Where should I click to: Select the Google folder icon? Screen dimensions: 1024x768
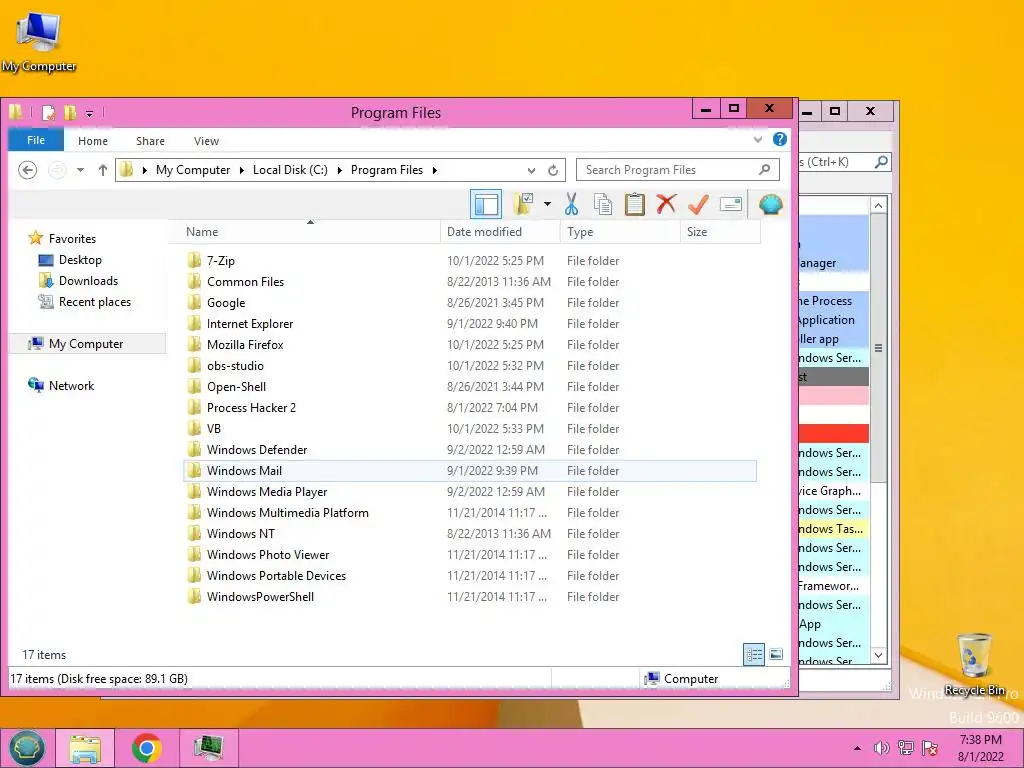pos(194,302)
